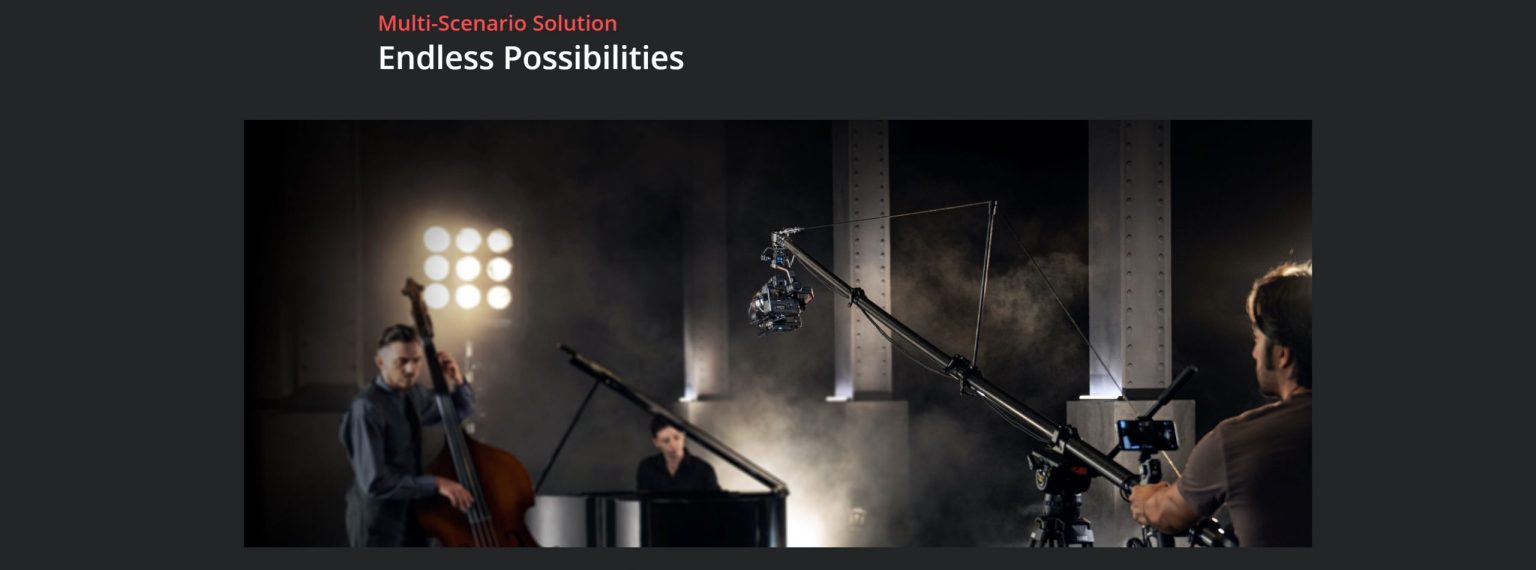The height and width of the screenshot is (570, 1536).
Task: Click the nine-bulb stage light panel
Action: coord(468,268)
